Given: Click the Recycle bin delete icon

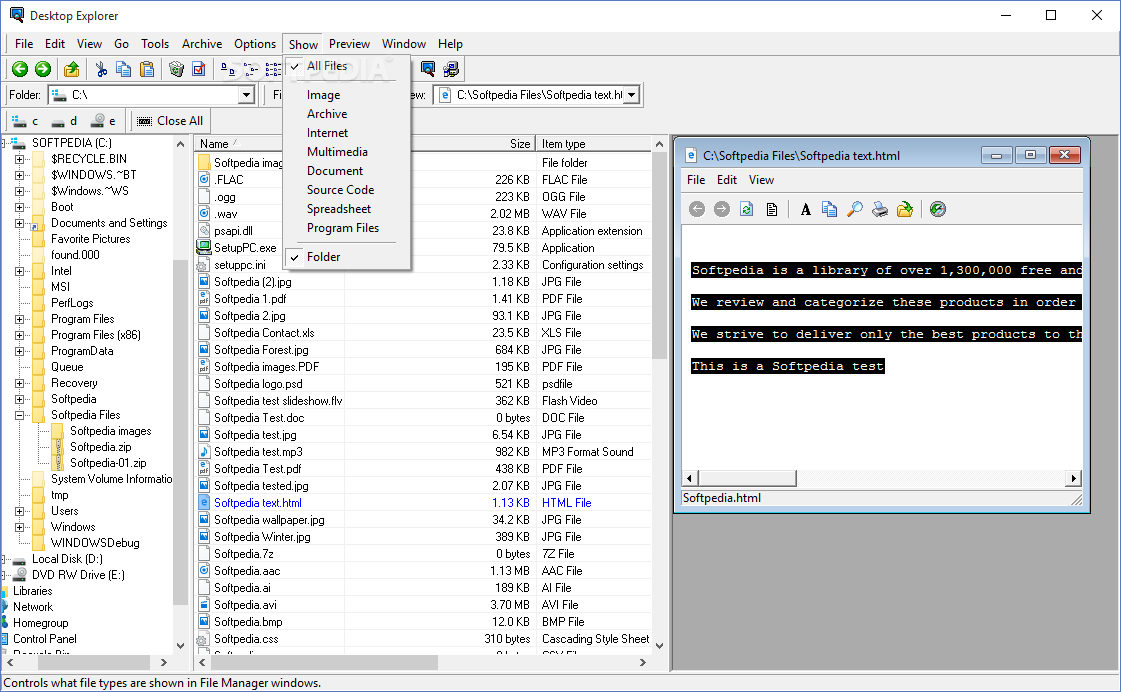Looking at the screenshot, I should tap(176, 69).
